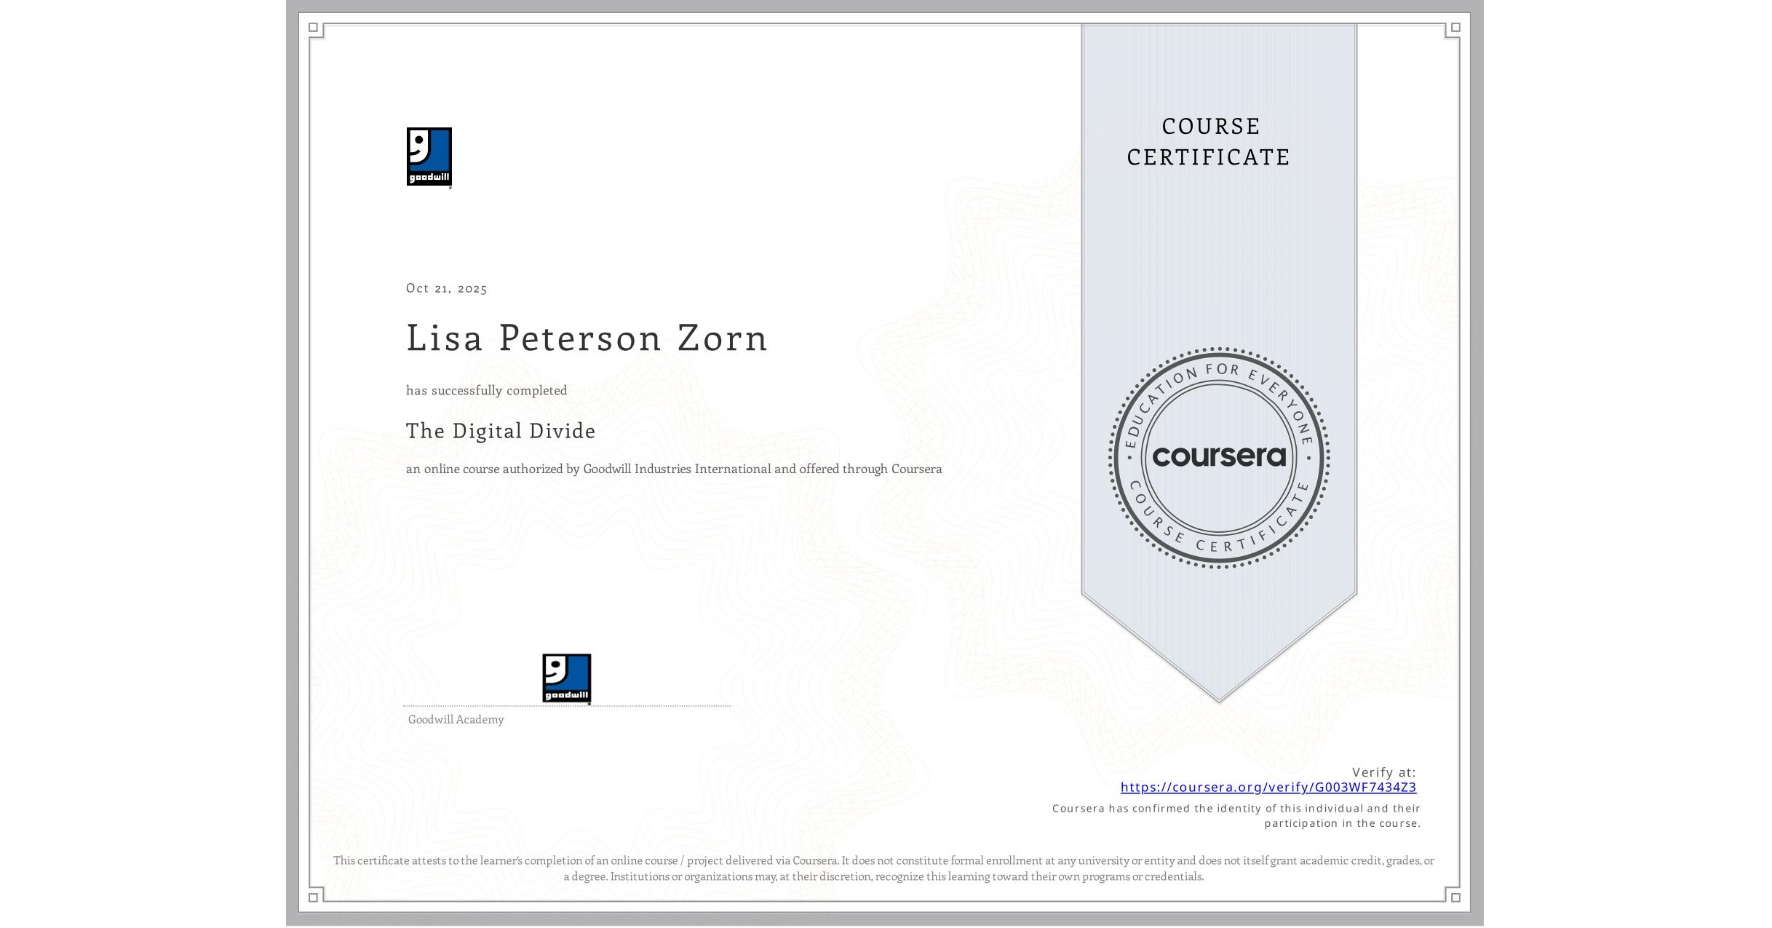Select the name Lisa Peterson Zorn

click(x=587, y=338)
